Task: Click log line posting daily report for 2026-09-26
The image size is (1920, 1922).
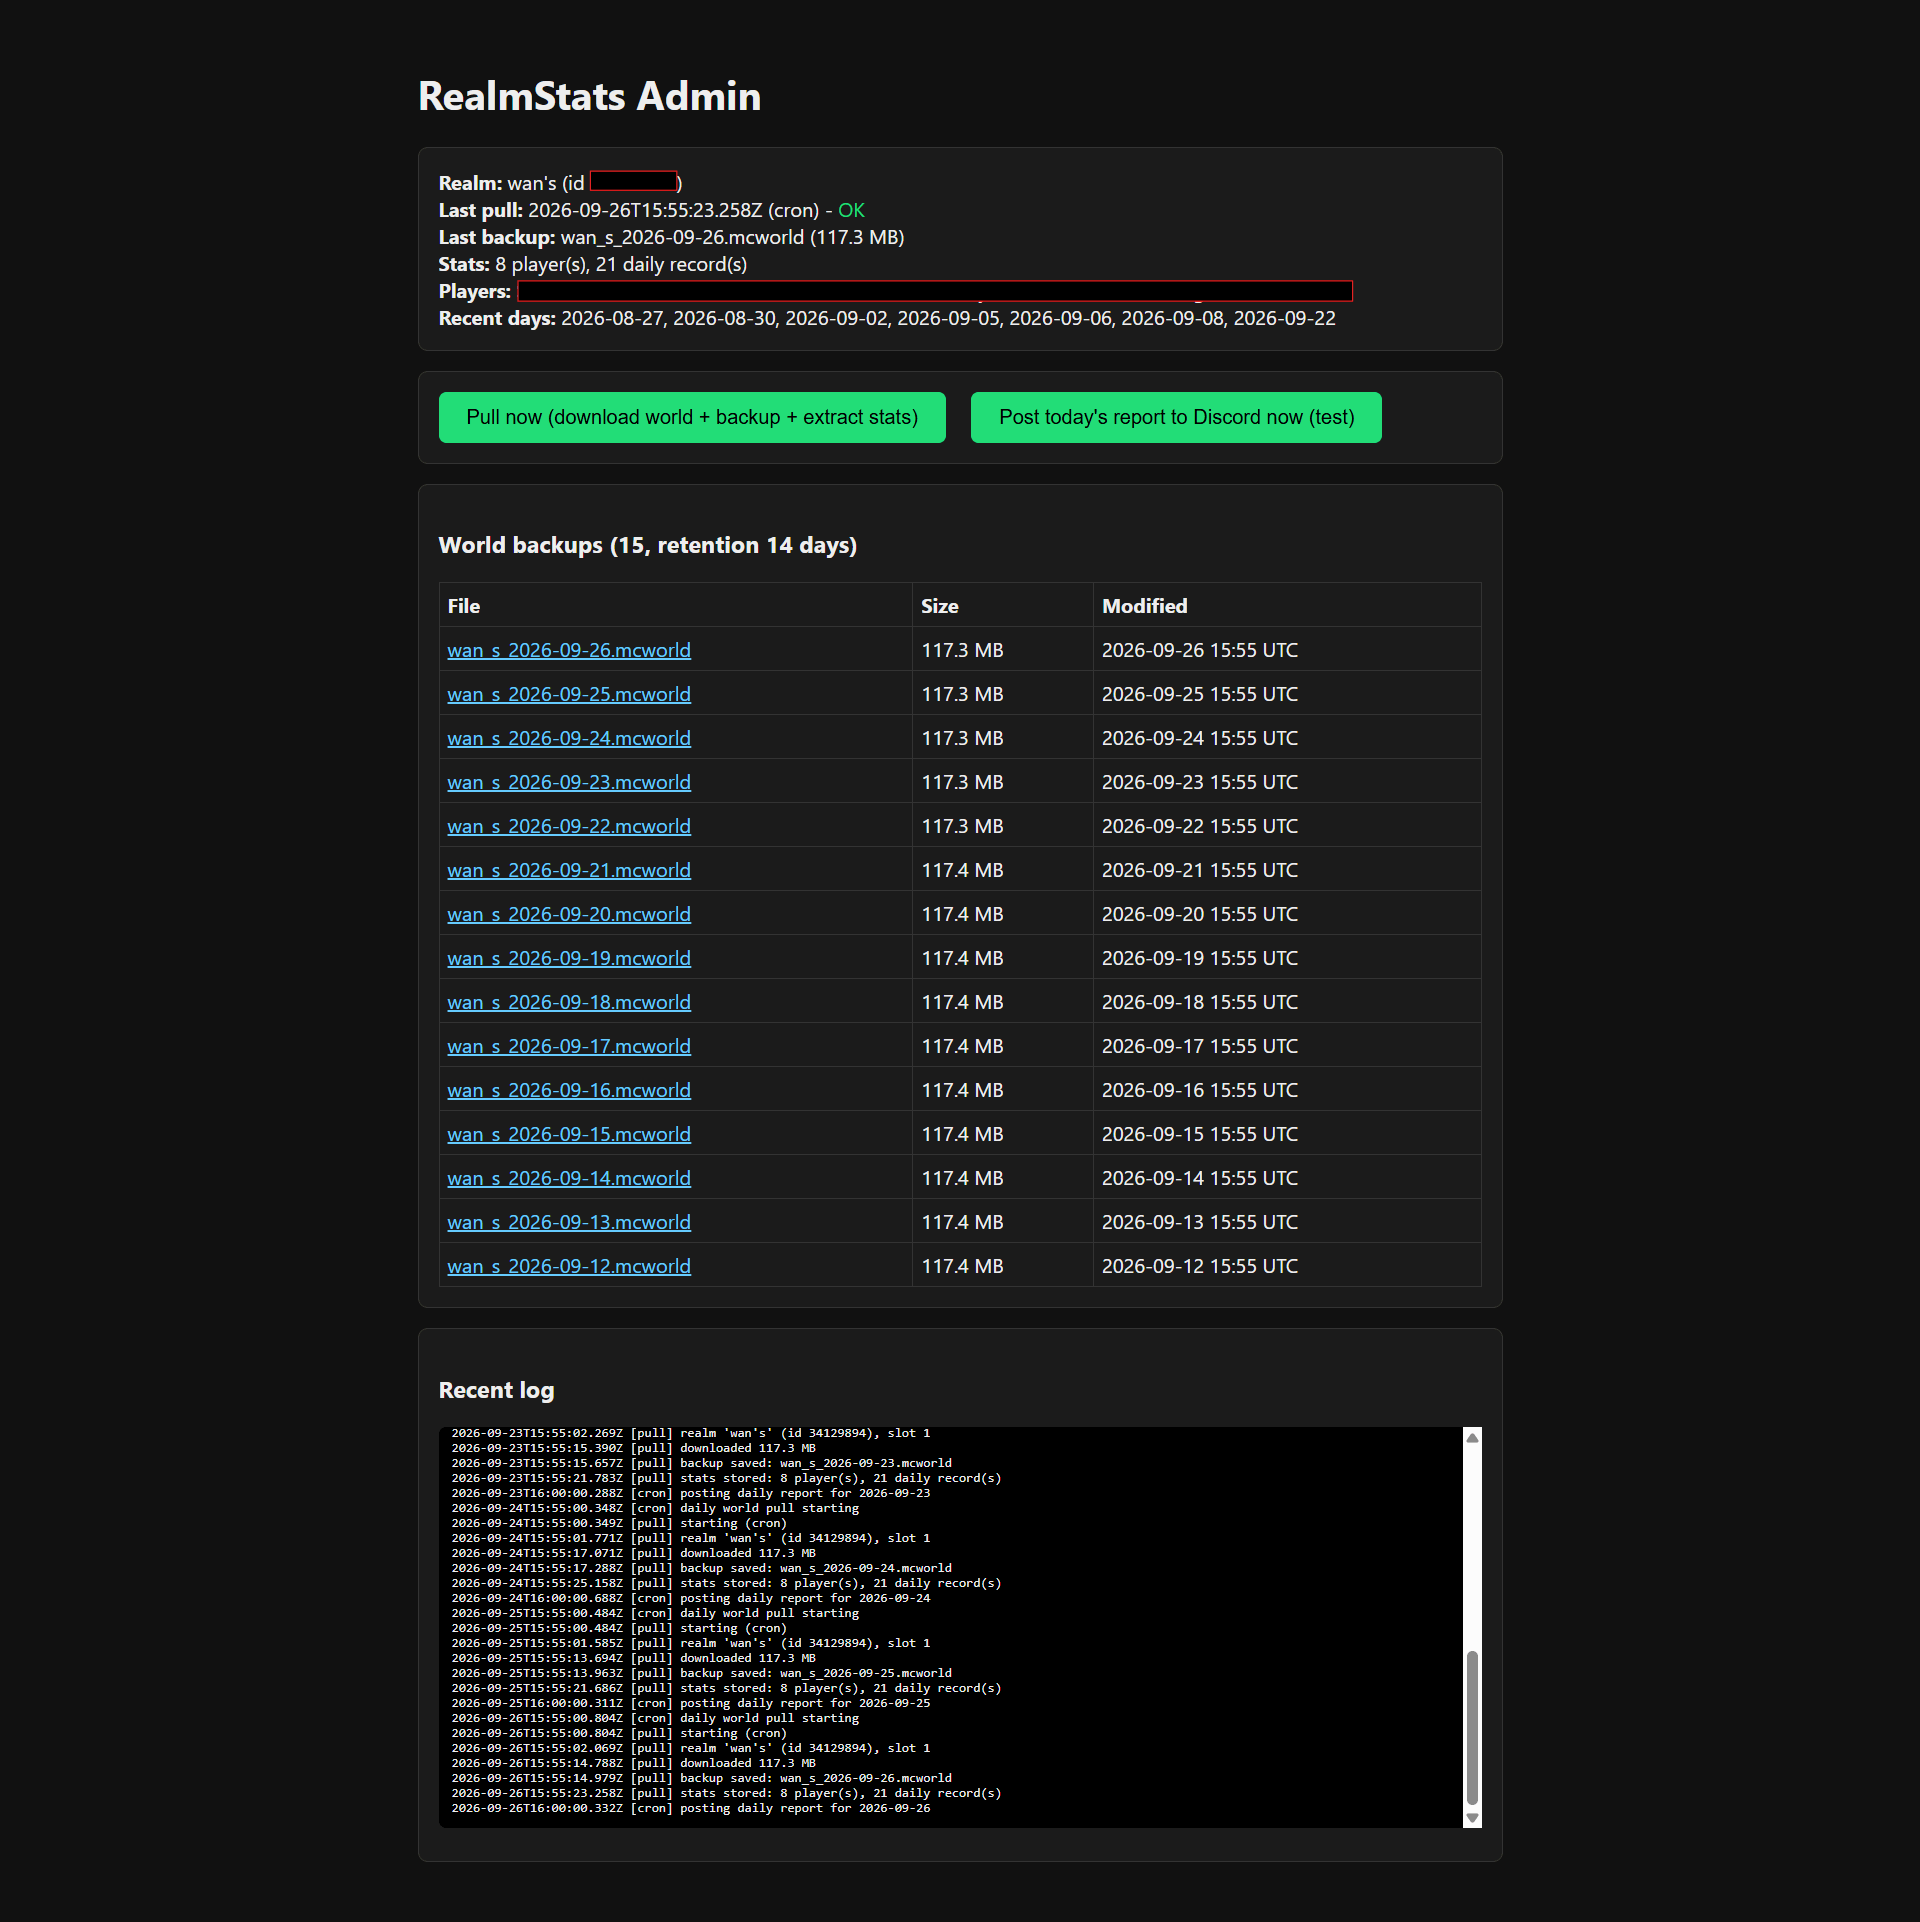Action: 691,1808
